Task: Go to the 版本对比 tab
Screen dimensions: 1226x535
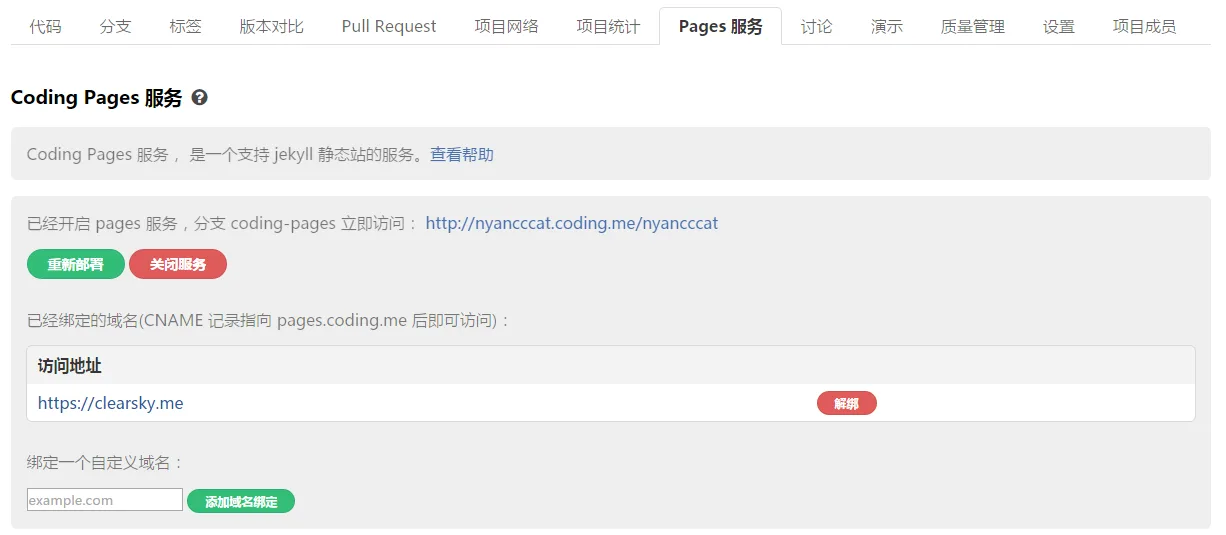Action: pos(271,26)
